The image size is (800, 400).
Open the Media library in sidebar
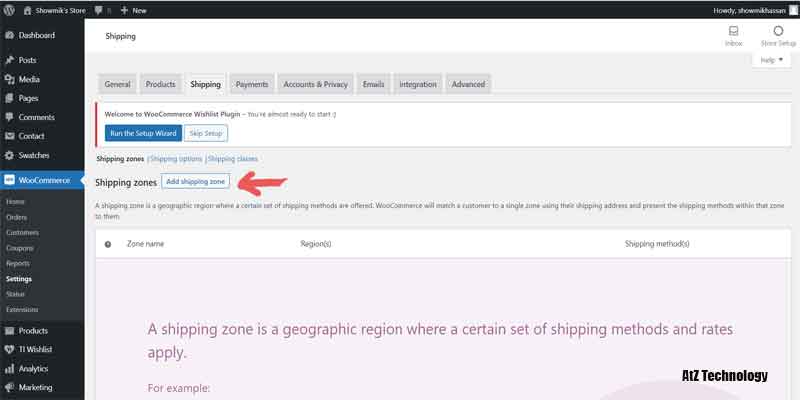(x=29, y=79)
